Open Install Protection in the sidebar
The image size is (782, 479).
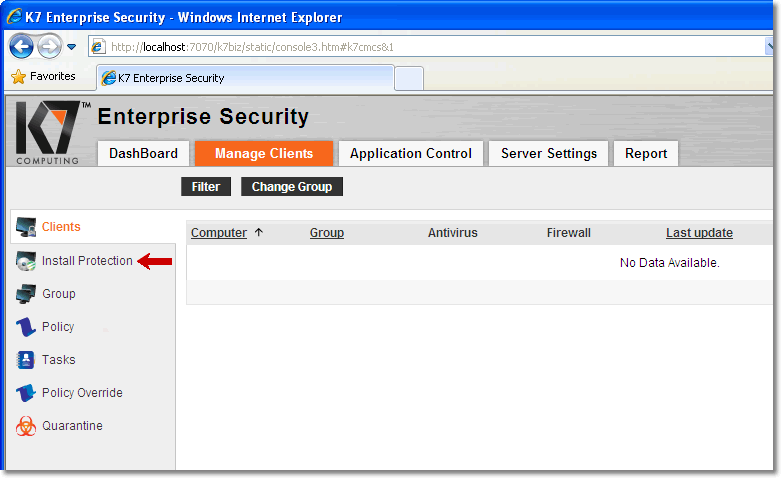tap(87, 261)
